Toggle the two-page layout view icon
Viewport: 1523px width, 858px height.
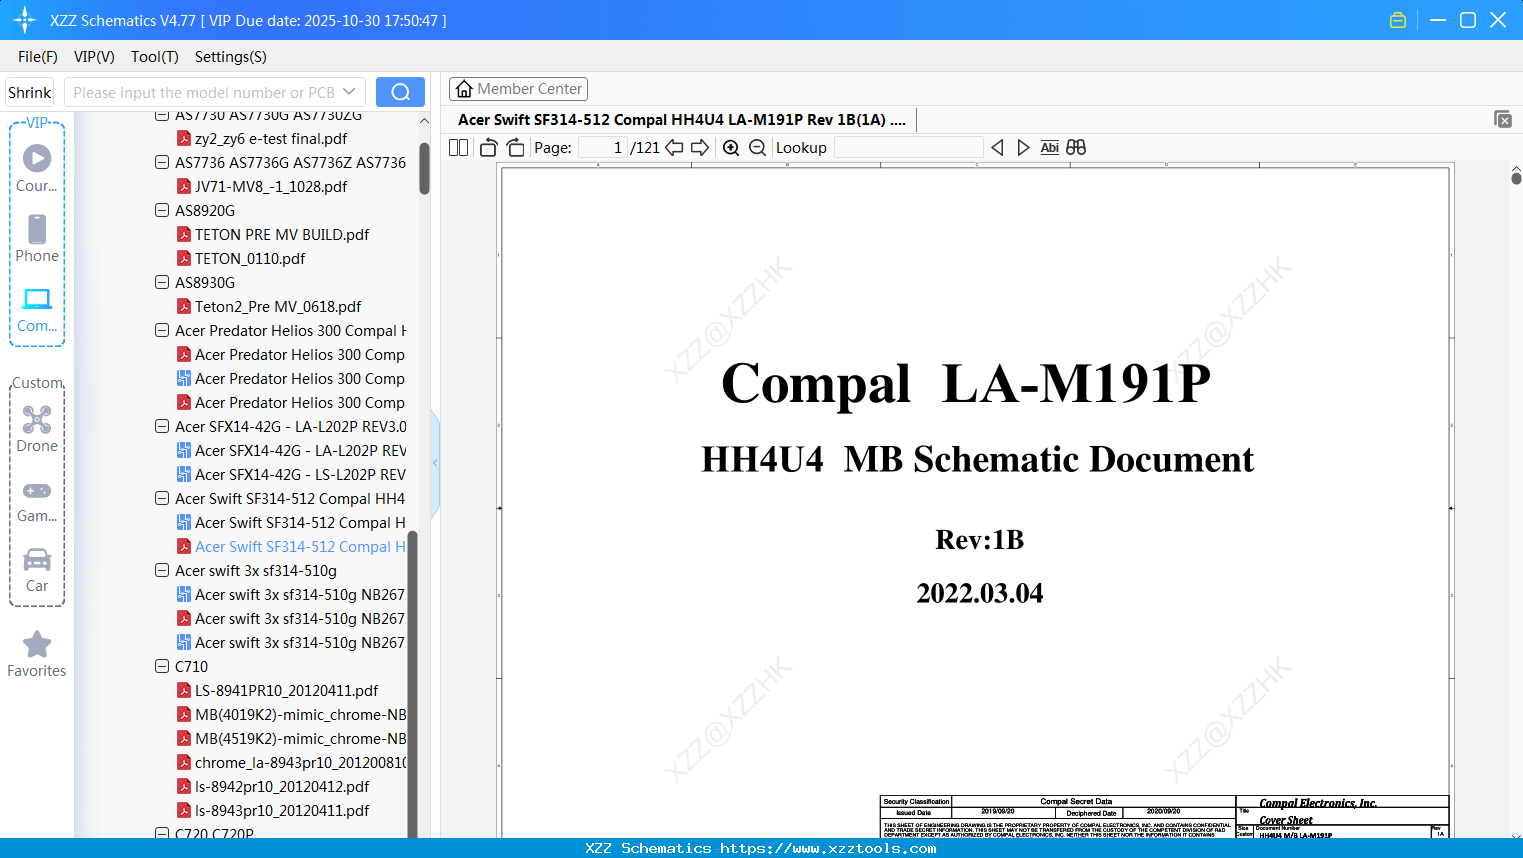pyautogui.click(x=459, y=148)
